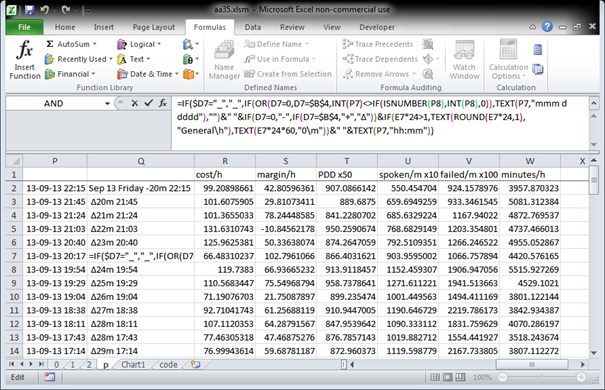Image resolution: width=605 pixels, height=390 pixels.
Task: Switch to the Data ribbon tab
Action: pos(253,27)
